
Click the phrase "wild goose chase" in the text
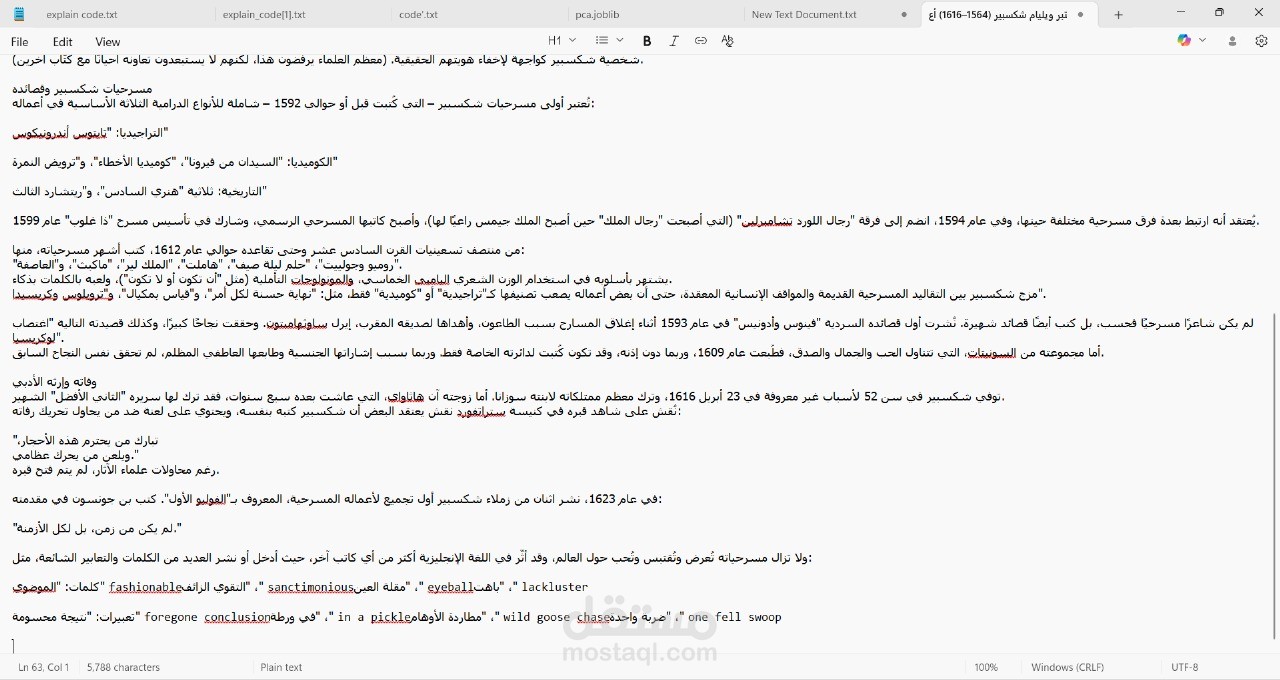(x=556, y=617)
